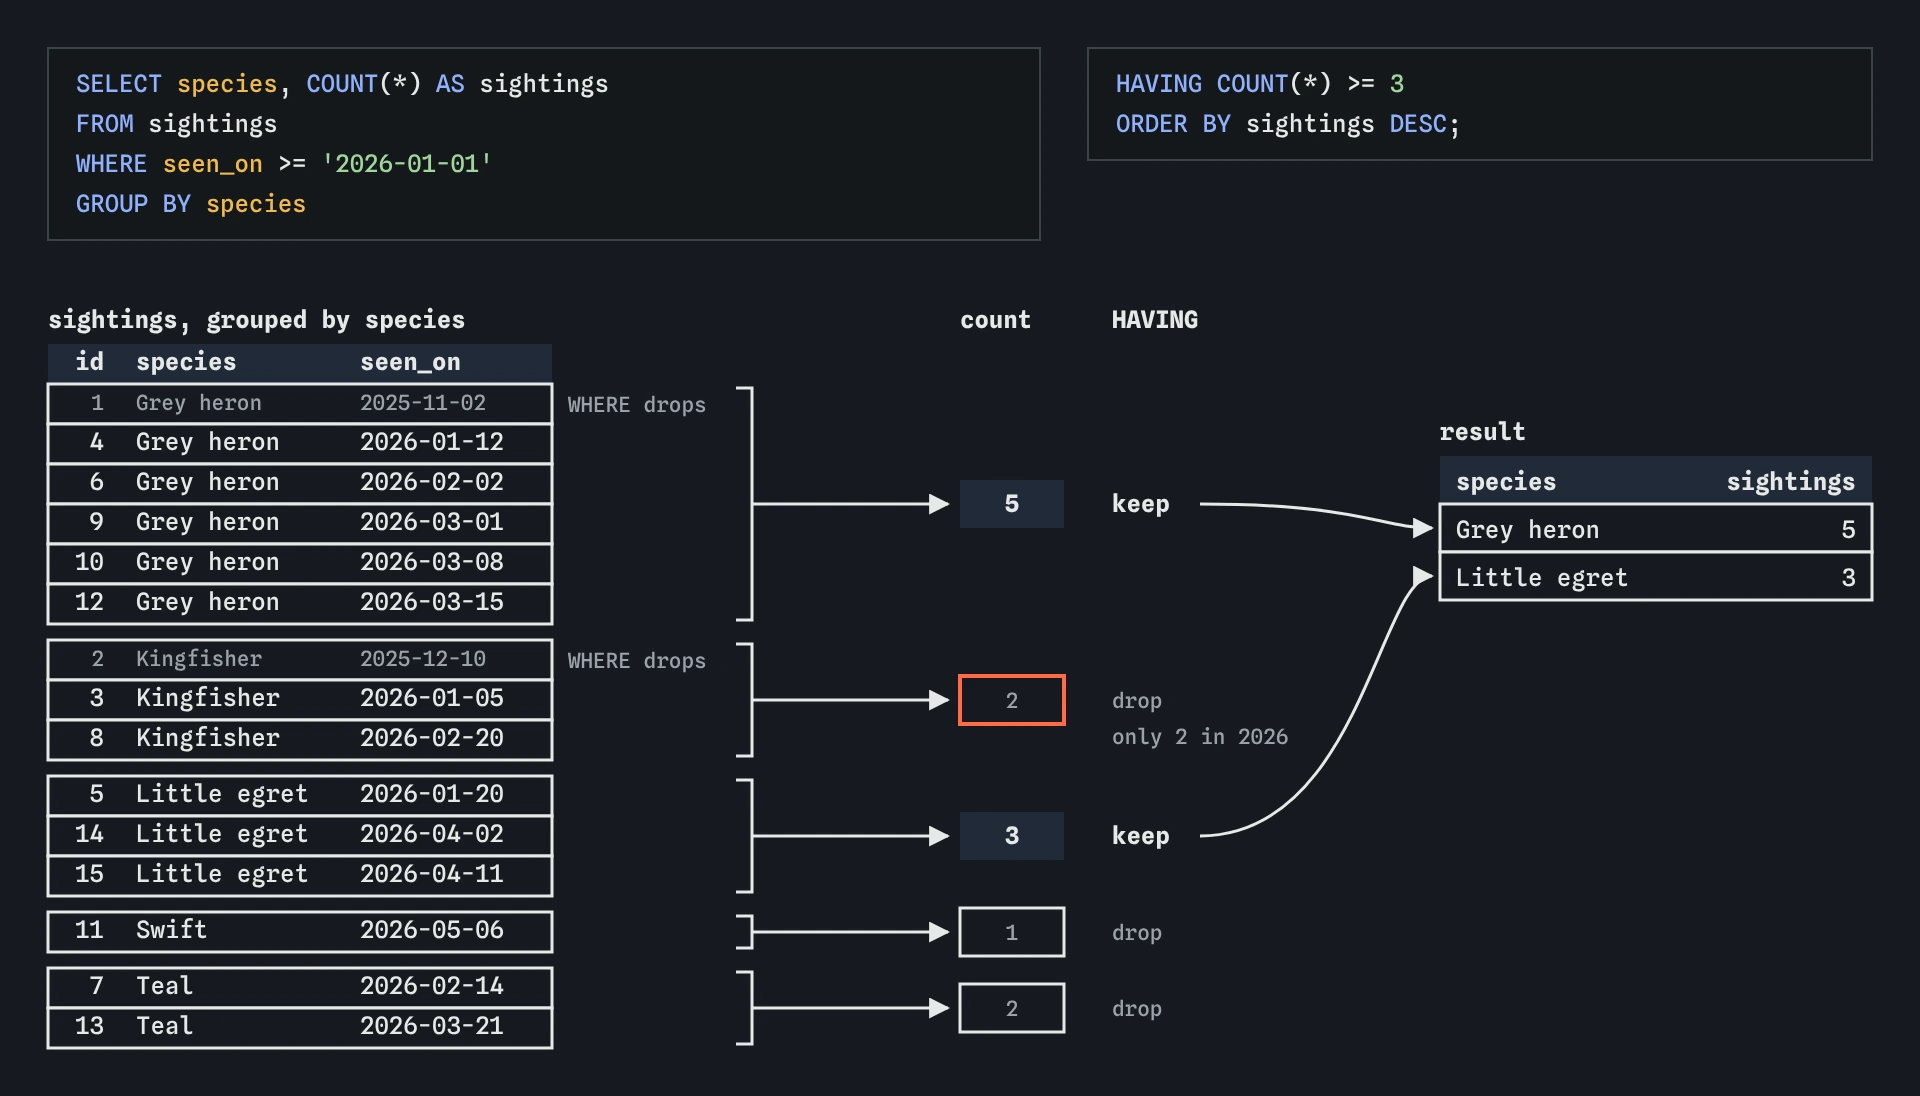Image resolution: width=1920 pixels, height=1096 pixels.
Task: Click the Teal group's count box
Action: pyautogui.click(x=1011, y=1008)
